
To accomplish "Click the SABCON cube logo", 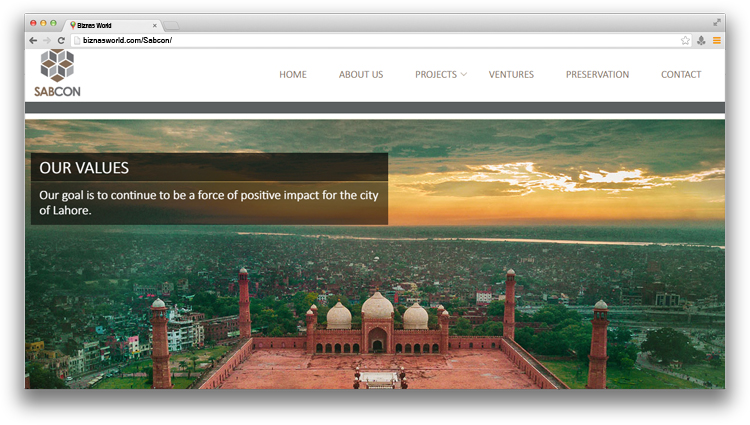I will point(57,68).
